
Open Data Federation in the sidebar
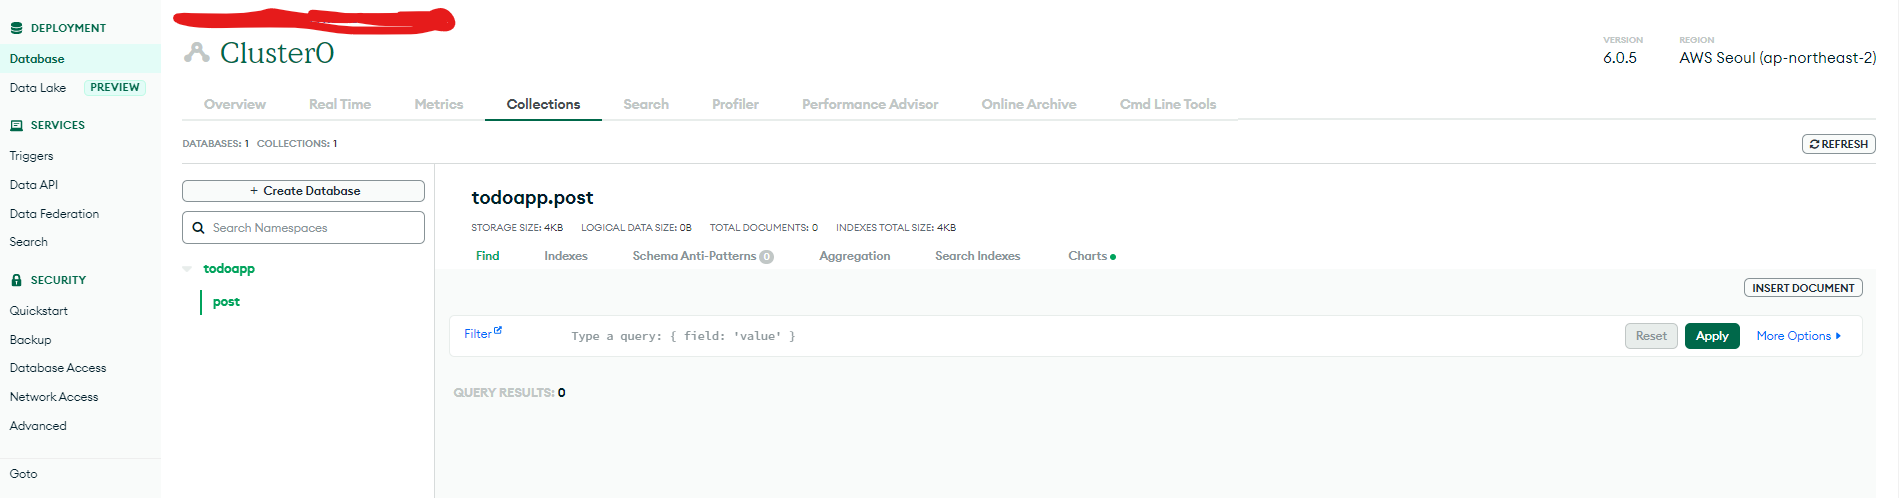54,214
